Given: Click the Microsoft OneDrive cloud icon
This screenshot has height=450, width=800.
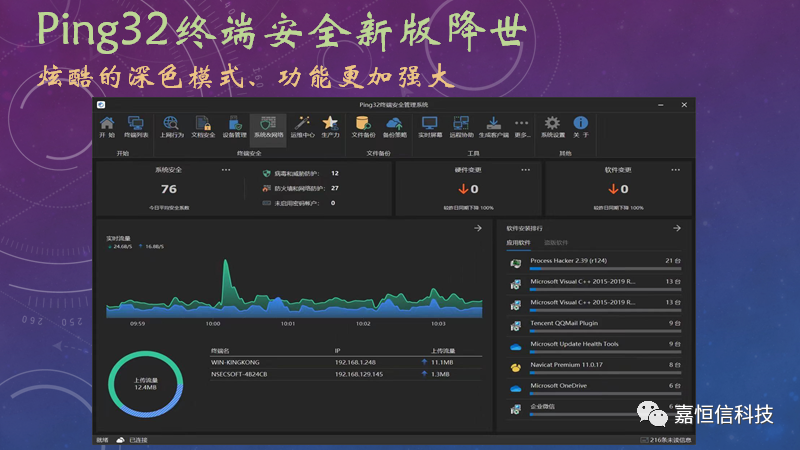Looking at the screenshot, I should (516, 388).
